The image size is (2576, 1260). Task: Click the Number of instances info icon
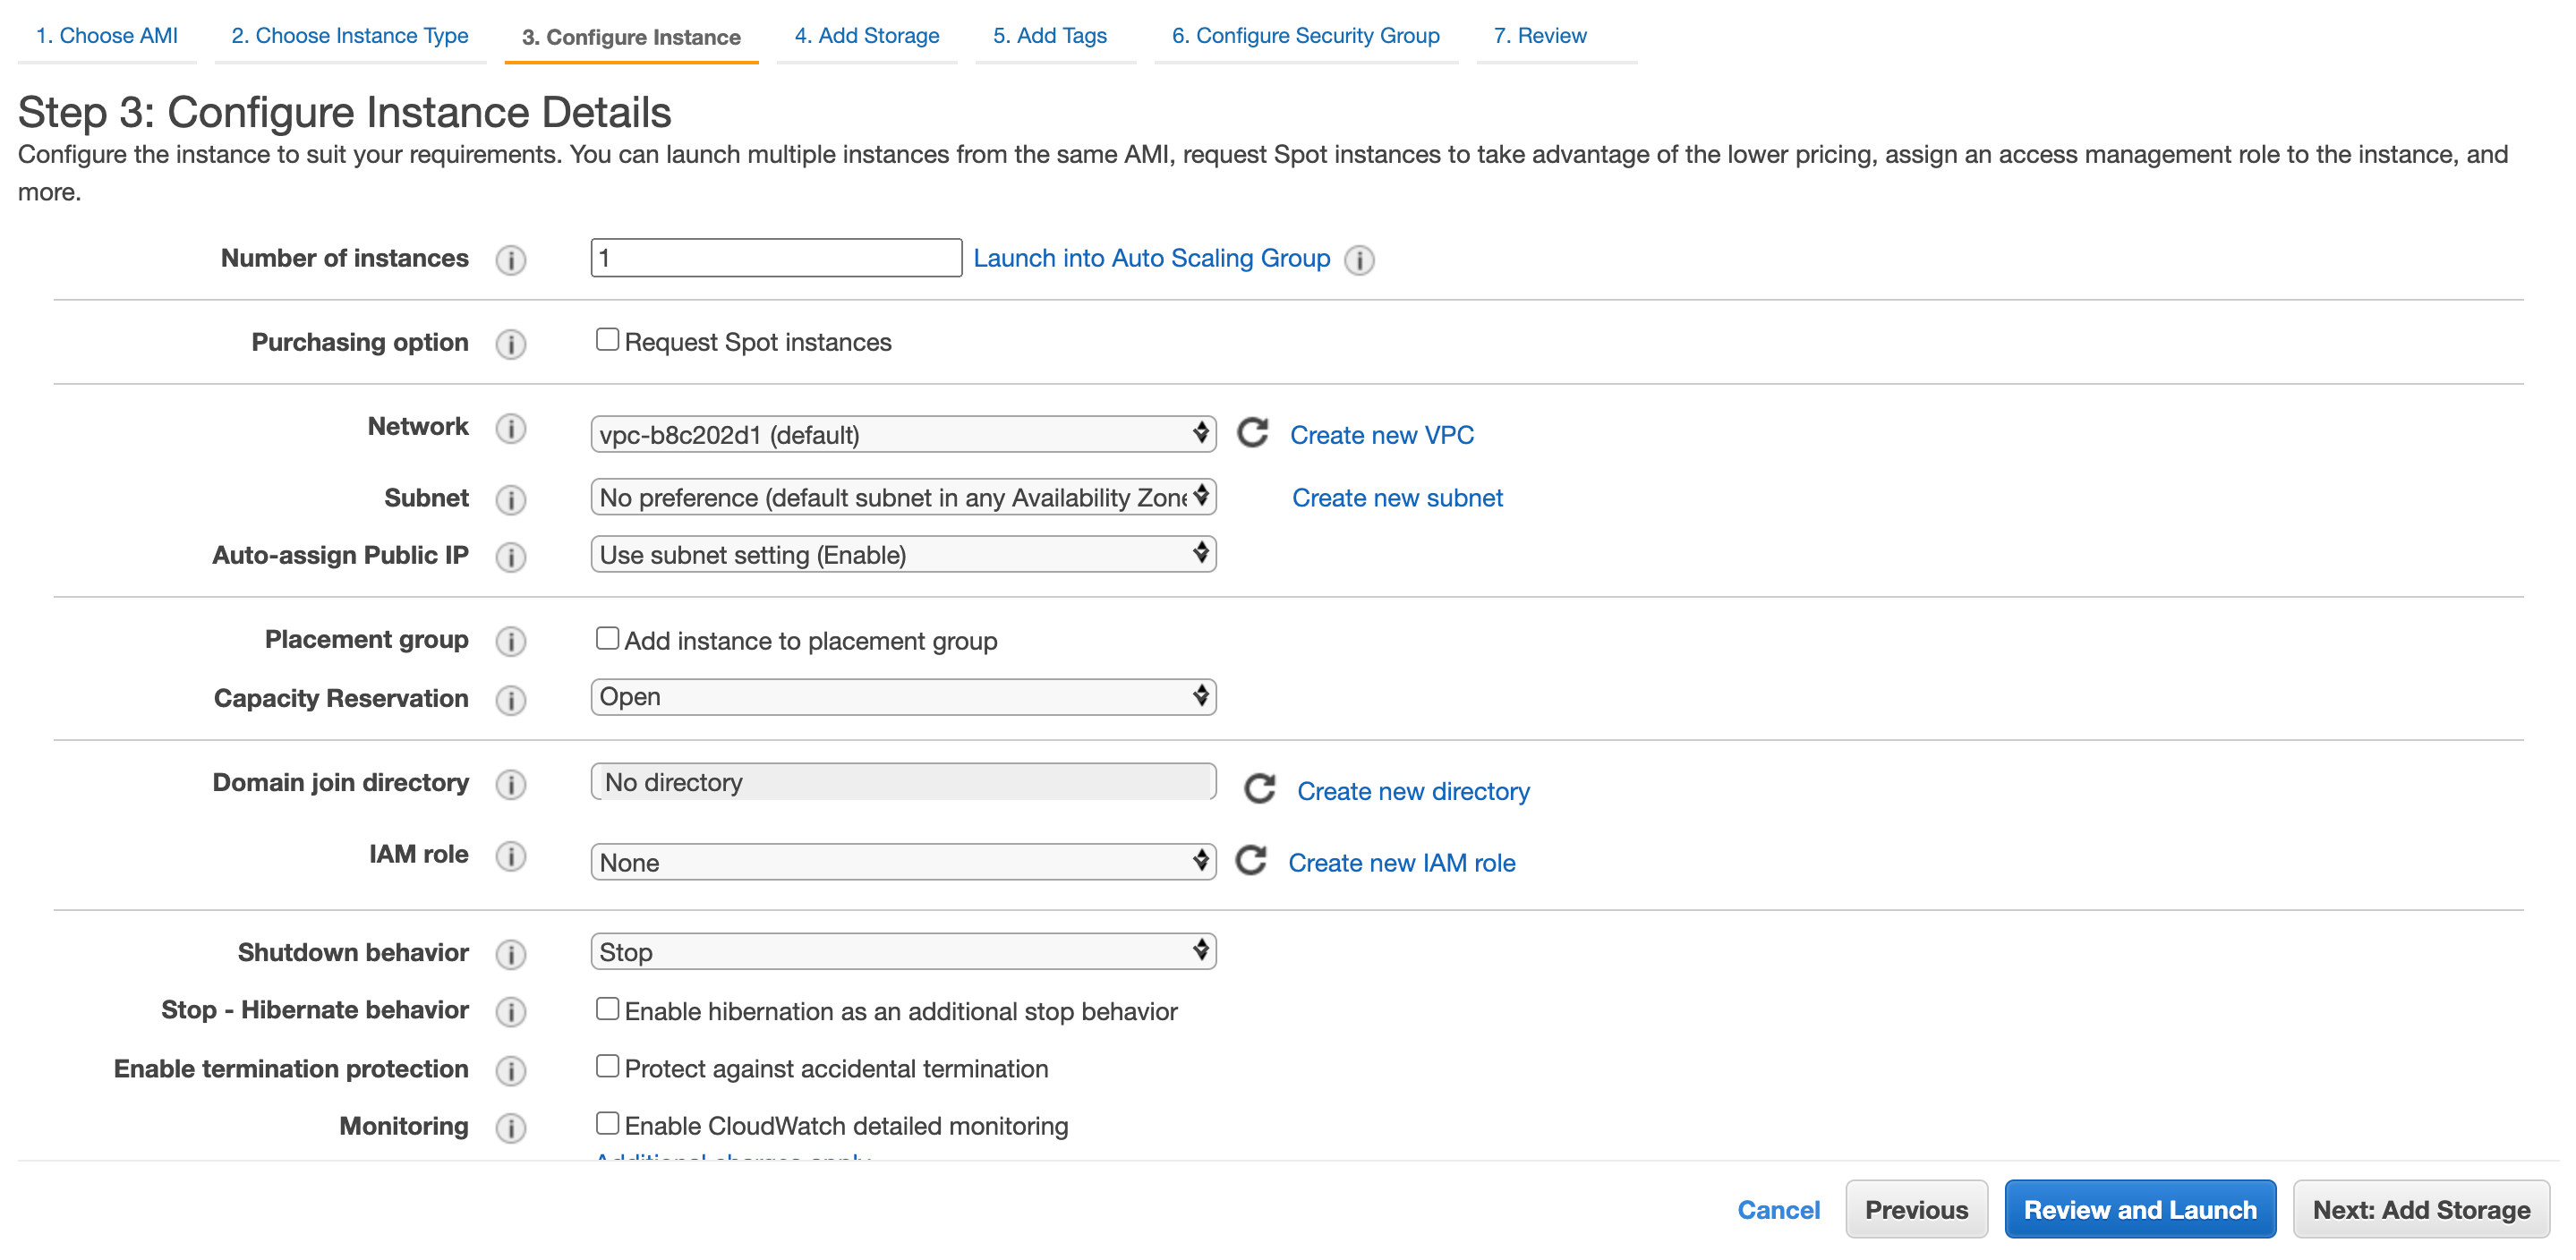click(x=511, y=260)
